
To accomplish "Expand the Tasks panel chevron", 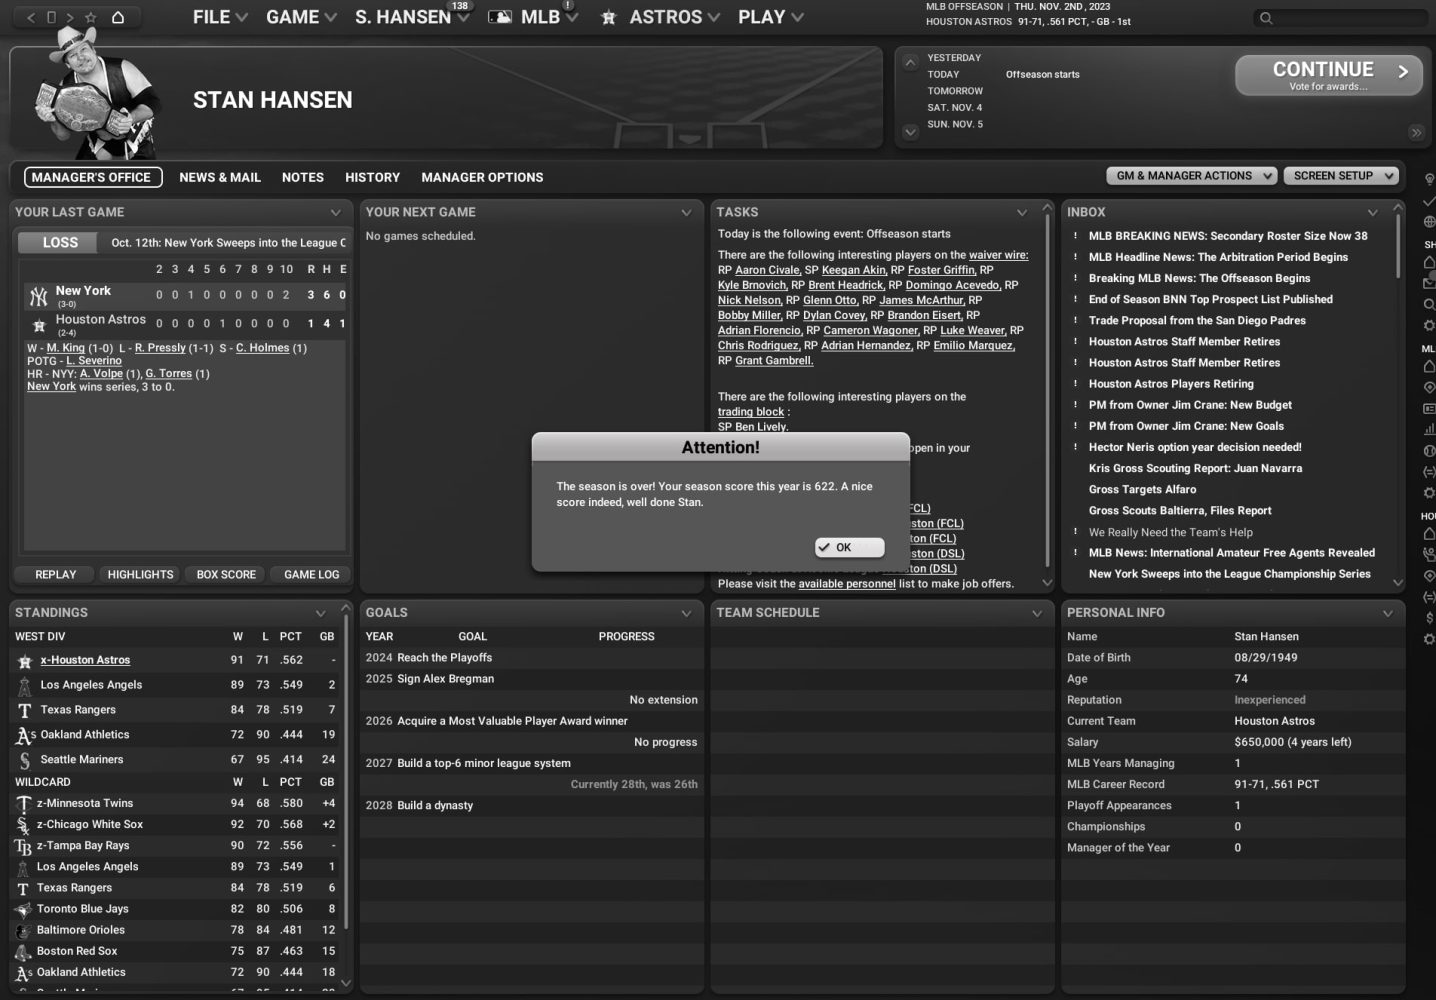I will (x=1021, y=212).
